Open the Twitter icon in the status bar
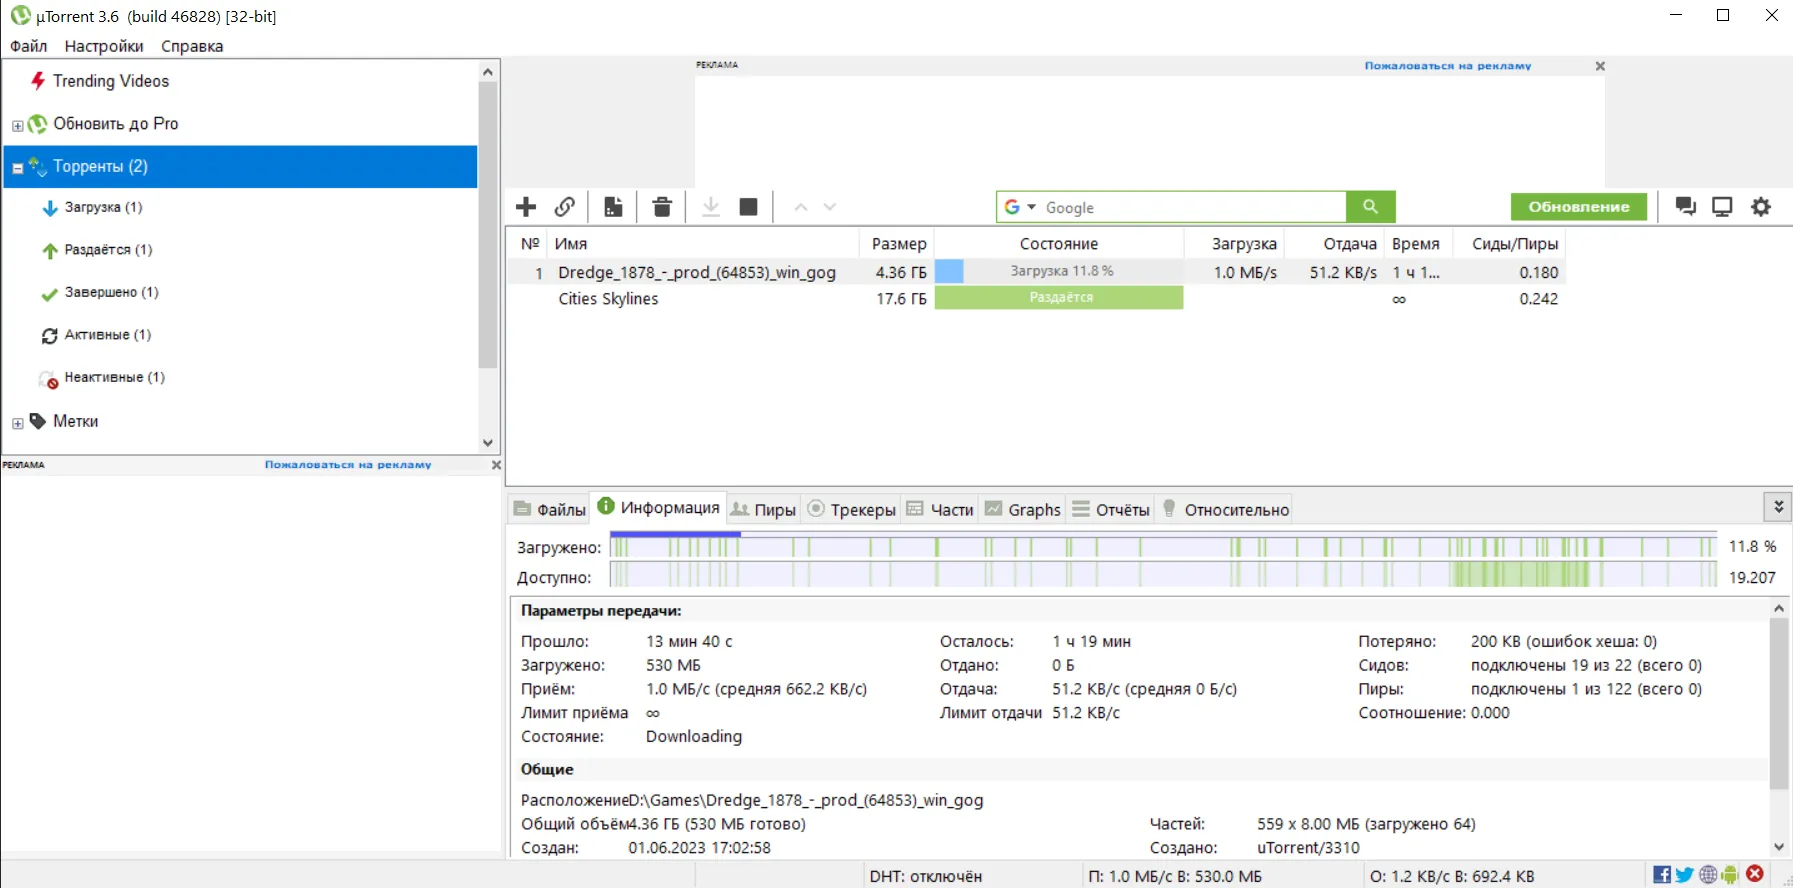 coord(1684,875)
